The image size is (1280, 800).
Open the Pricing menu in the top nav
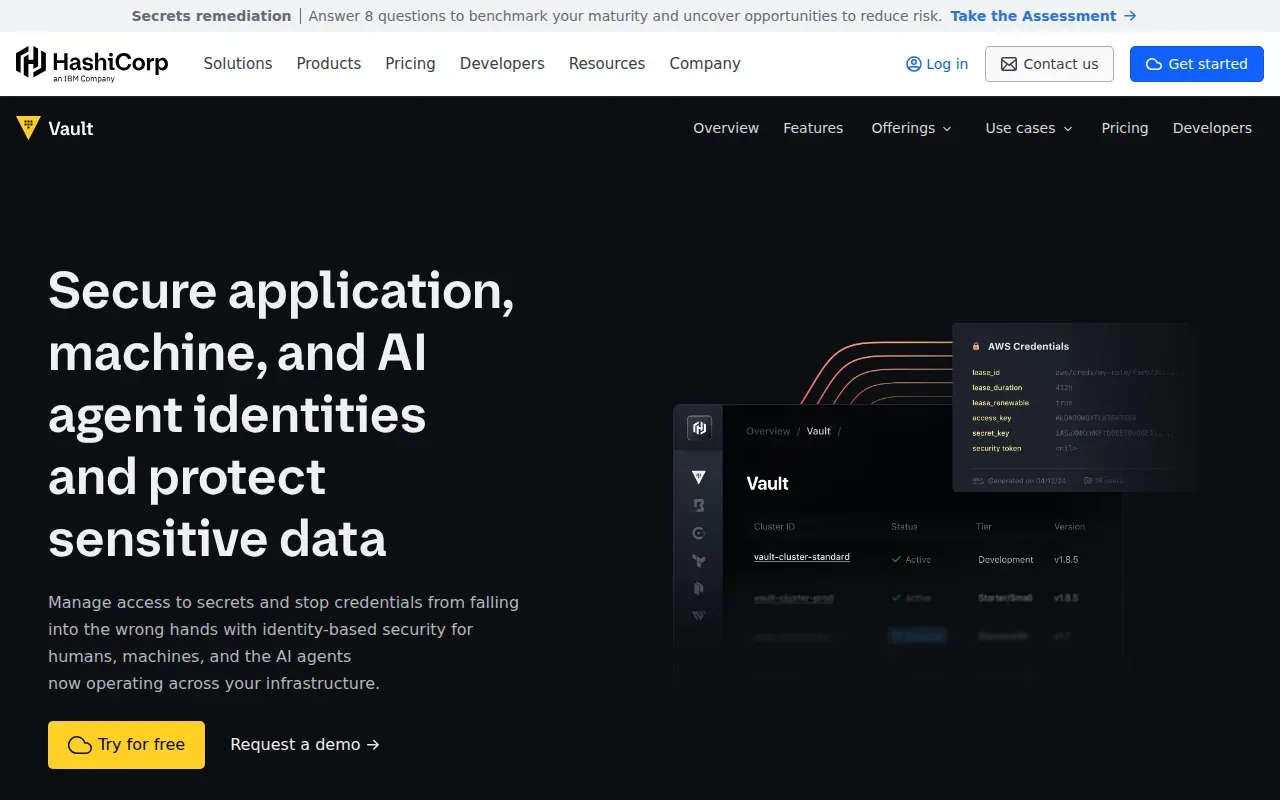(411, 64)
